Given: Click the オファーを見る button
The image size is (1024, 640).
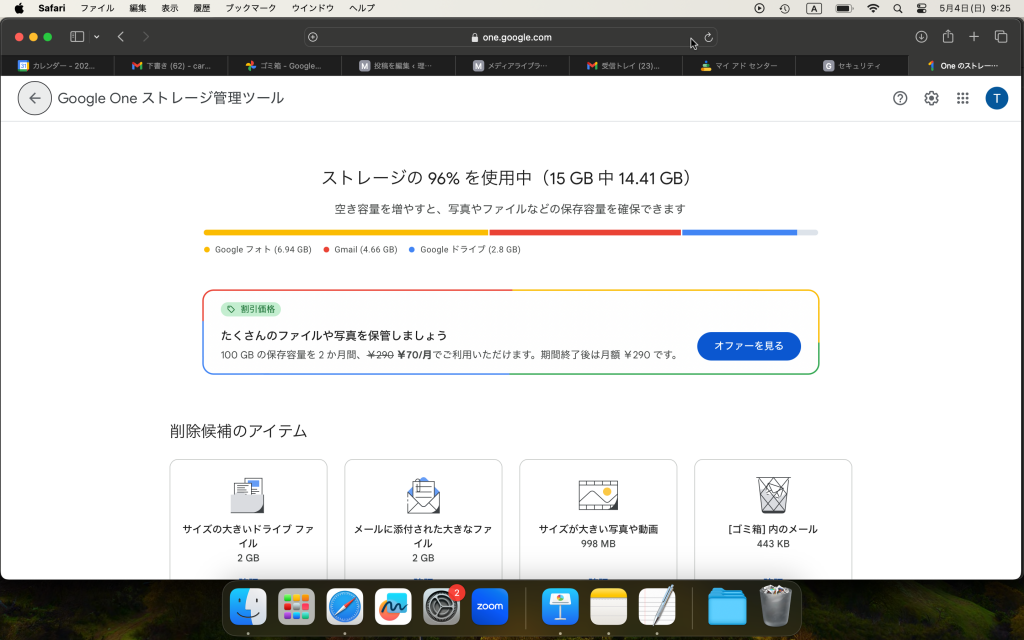Looking at the screenshot, I should (749, 346).
